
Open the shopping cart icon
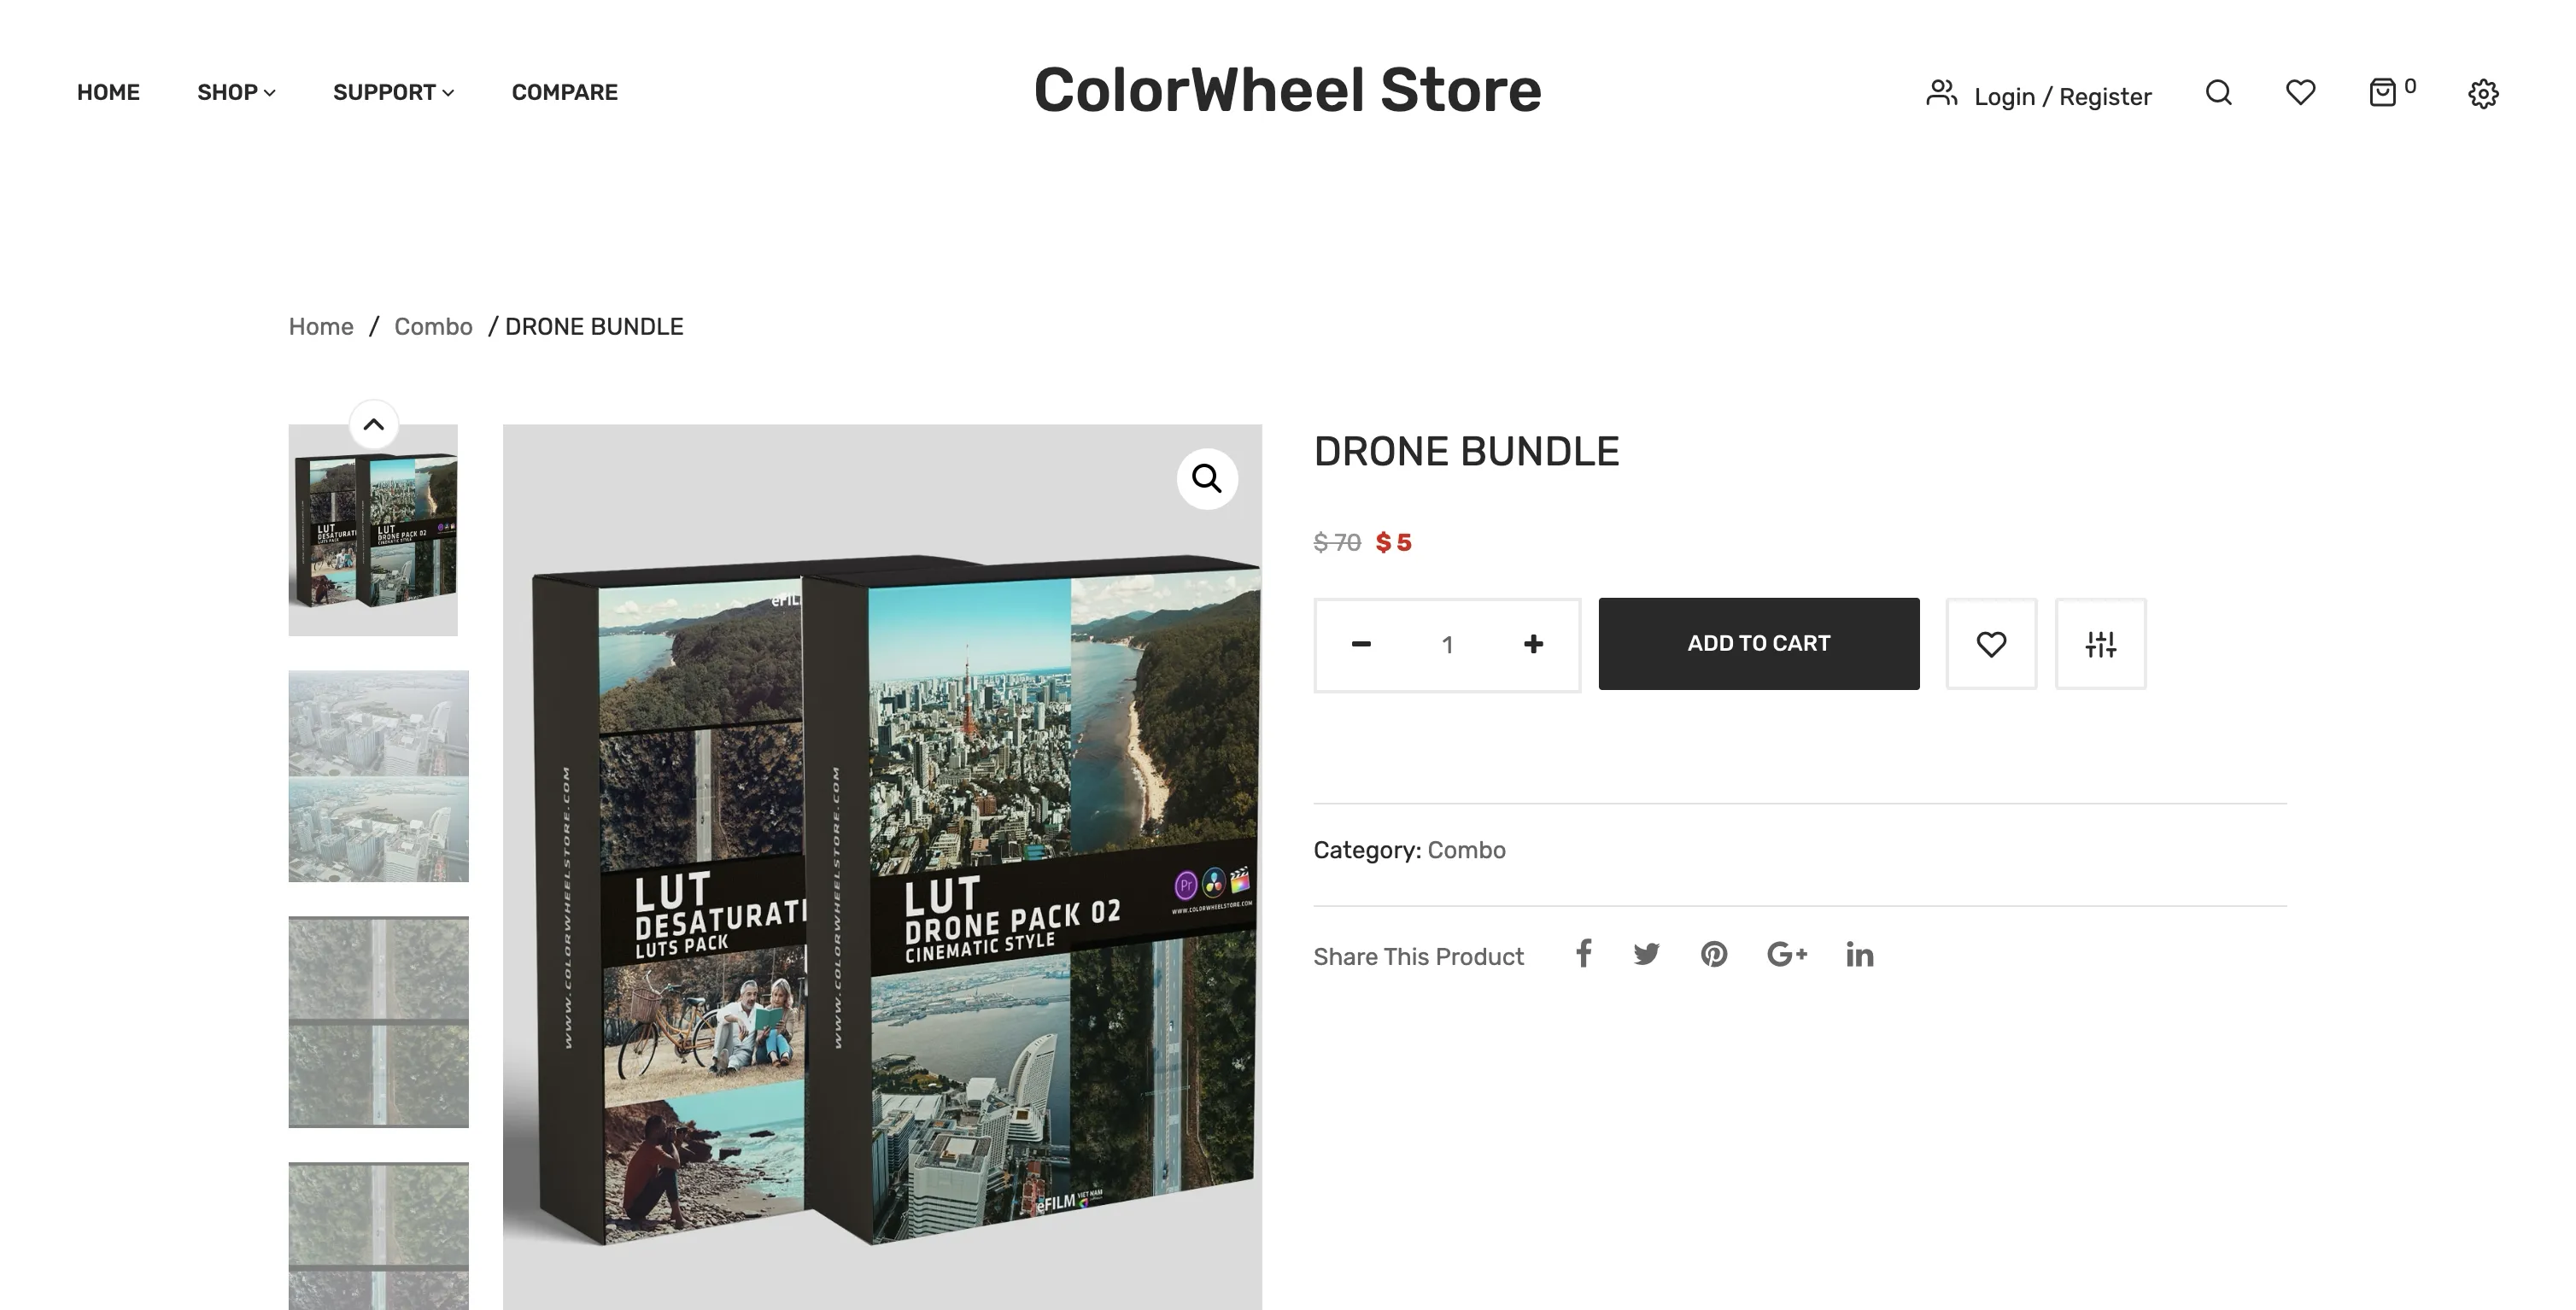click(2383, 93)
